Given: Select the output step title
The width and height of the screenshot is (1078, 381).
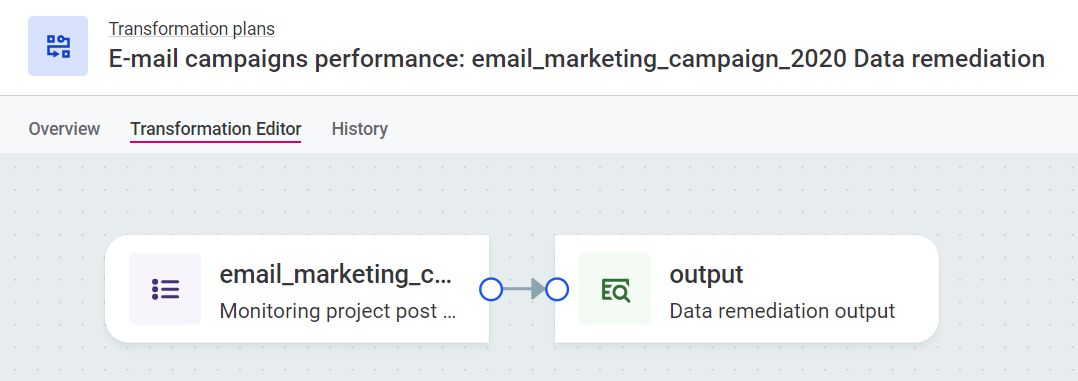Looking at the screenshot, I should pyautogui.click(x=706, y=274).
